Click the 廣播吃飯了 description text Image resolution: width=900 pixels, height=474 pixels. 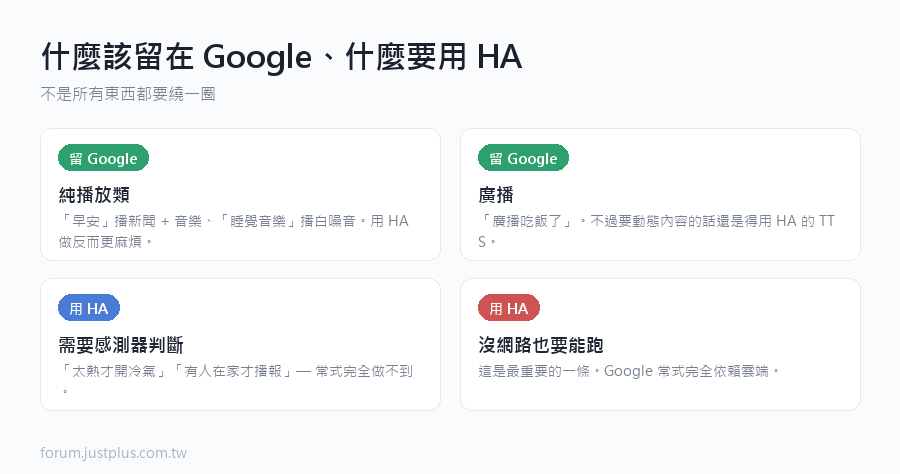point(656,231)
